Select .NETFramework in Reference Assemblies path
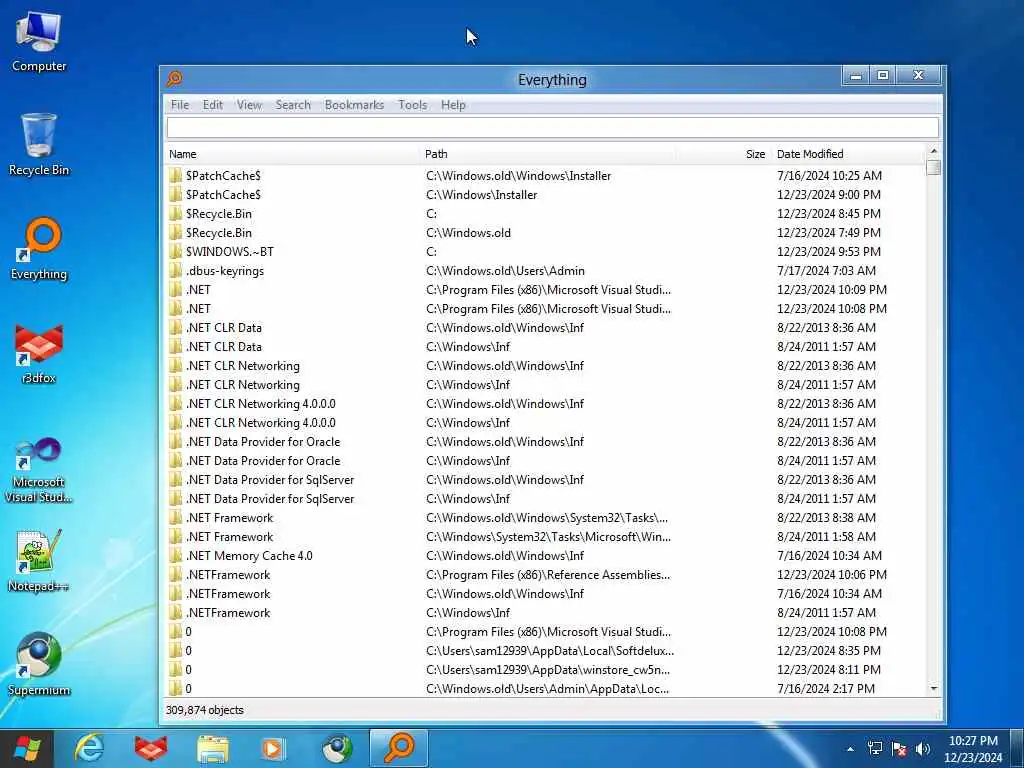Screen dimensions: 1024x768 pyautogui.click(x=546, y=575)
